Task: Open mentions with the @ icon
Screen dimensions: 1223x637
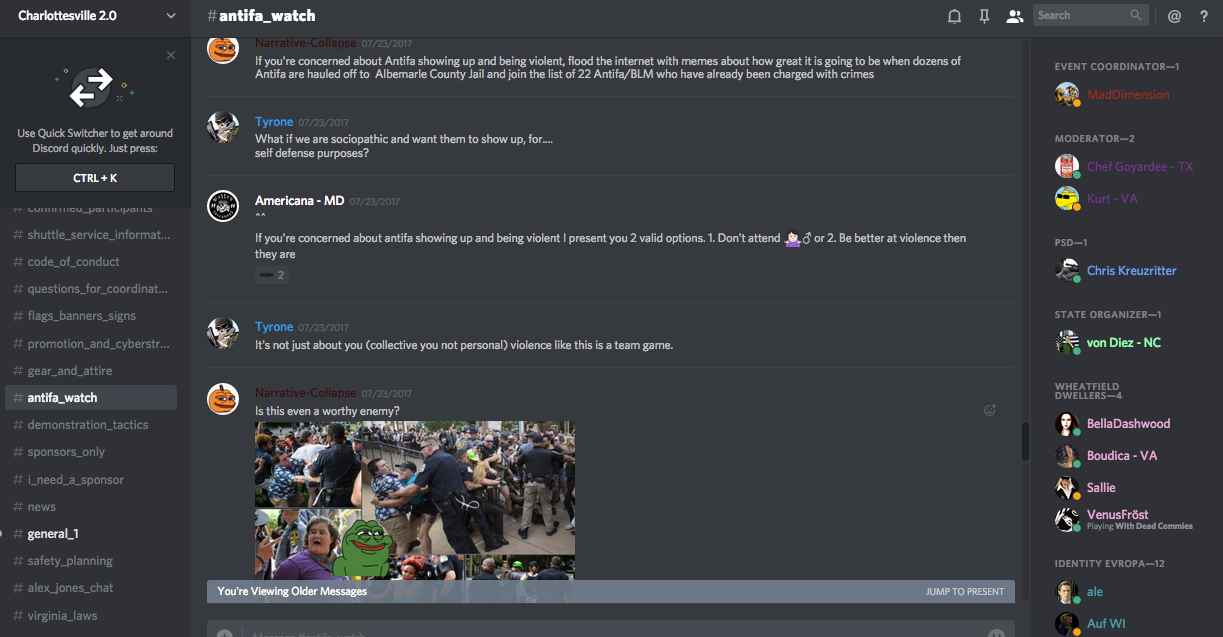Action: tap(1175, 15)
